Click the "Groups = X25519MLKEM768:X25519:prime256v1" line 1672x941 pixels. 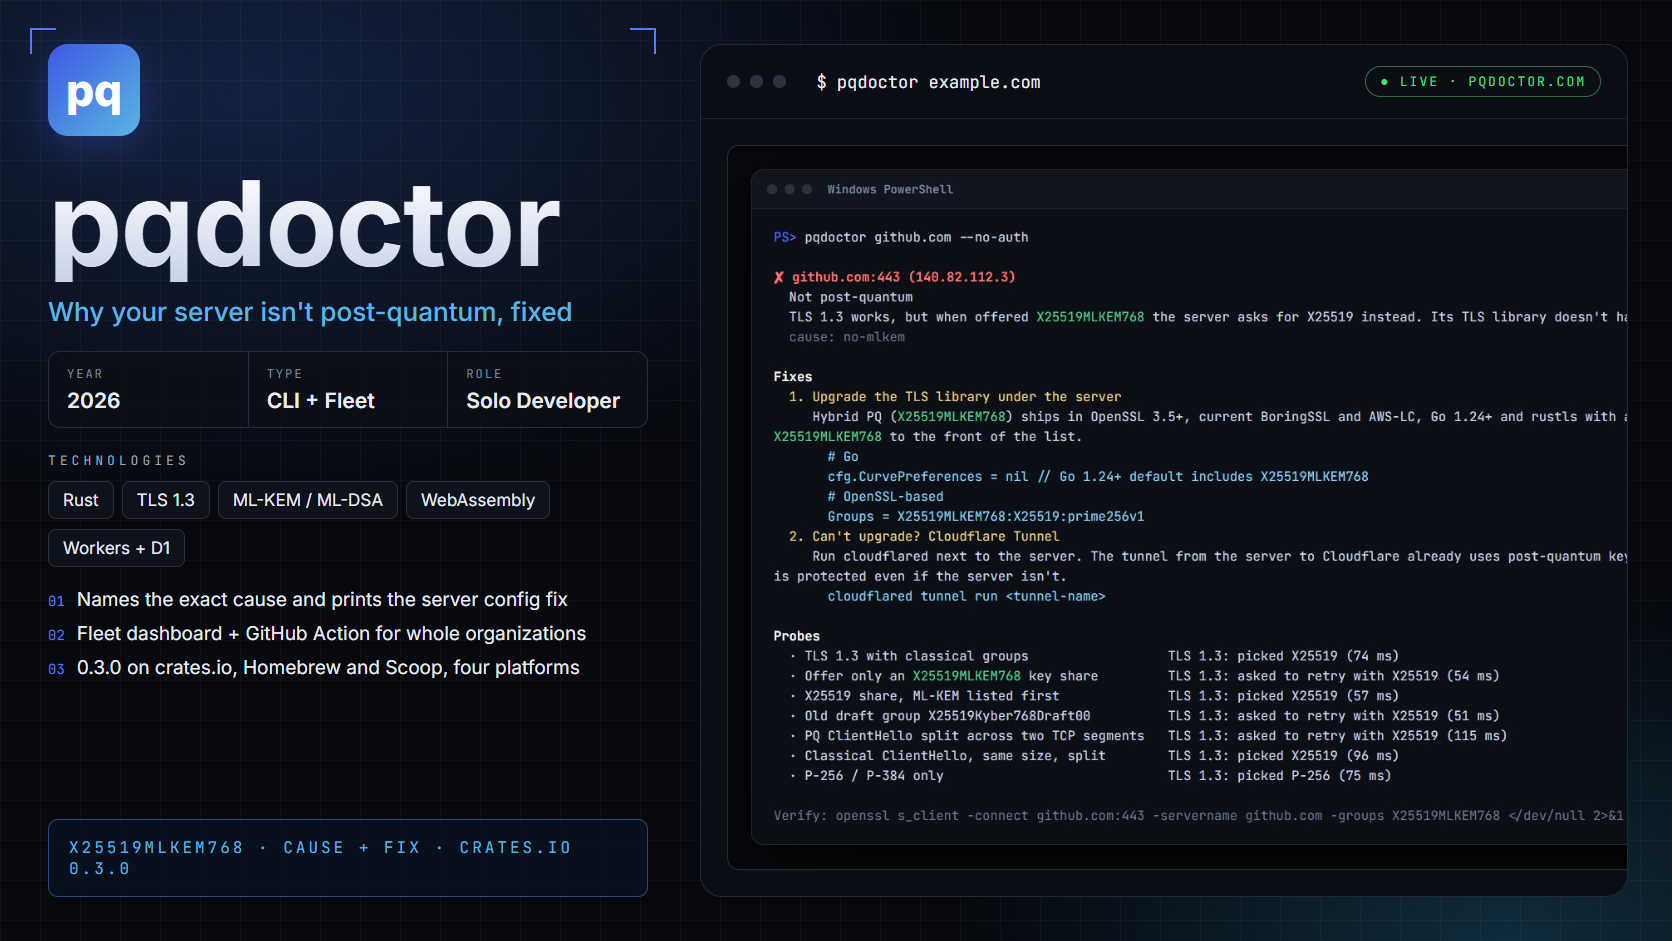986,517
